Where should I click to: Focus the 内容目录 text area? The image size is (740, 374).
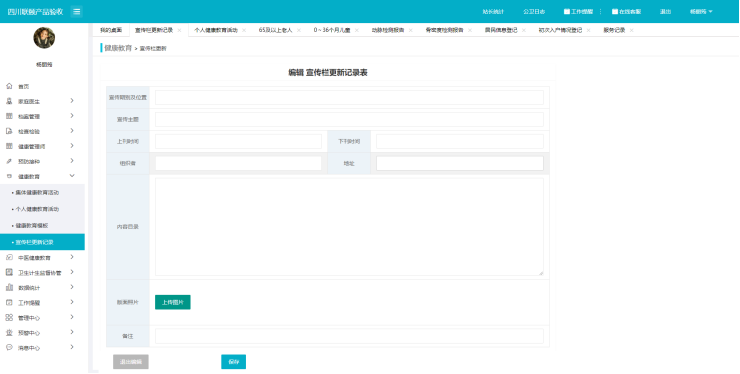point(349,227)
